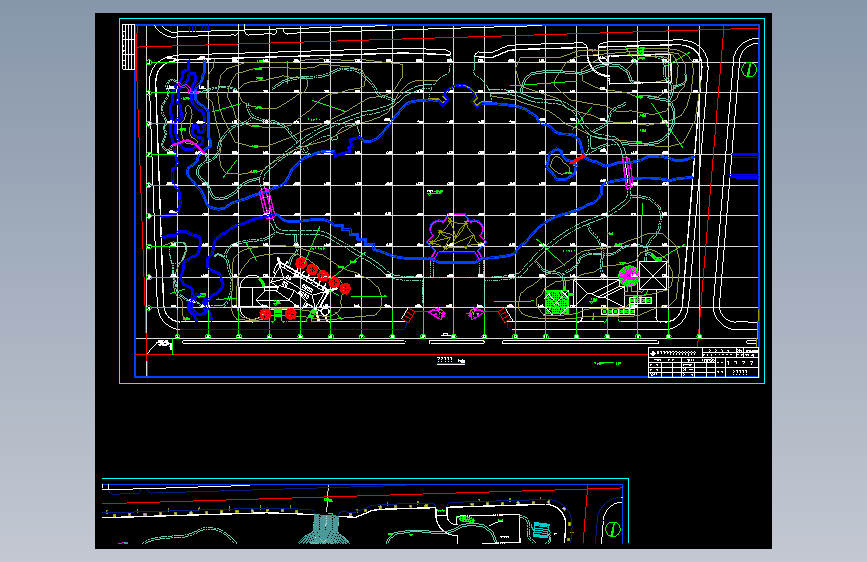Select the short red bridge beside the small island
This screenshot has height=562, width=867.
coord(577,159)
